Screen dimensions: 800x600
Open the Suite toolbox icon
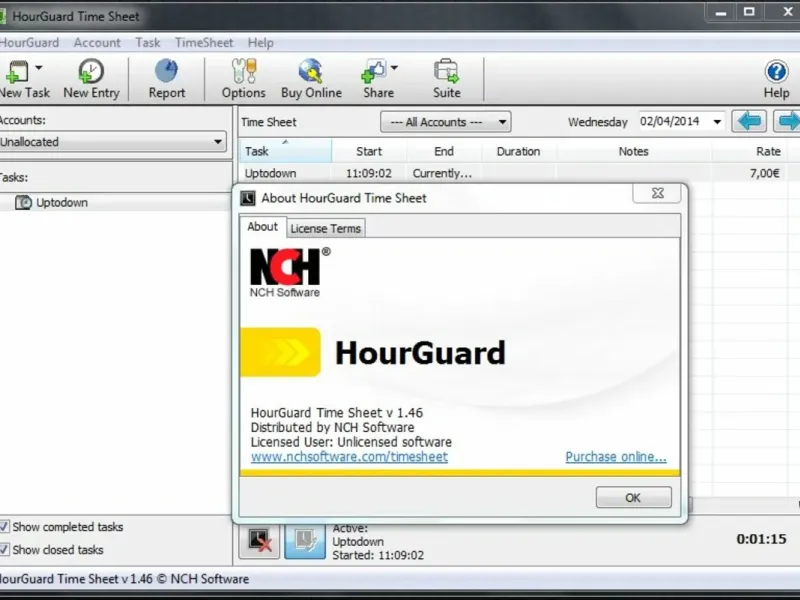point(446,71)
